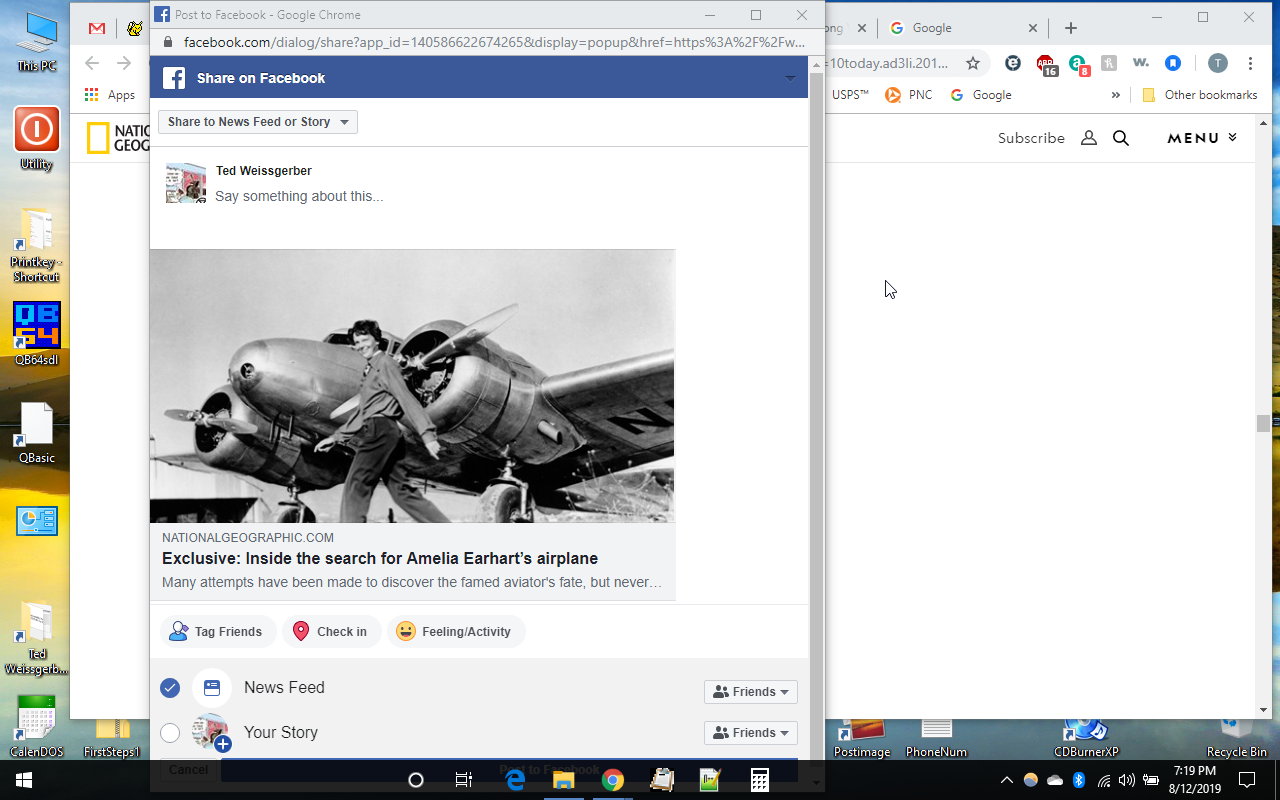Viewport: 1280px width, 800px height.
Task: Open the Calculator taskbar icon
Action: [759, 780]
